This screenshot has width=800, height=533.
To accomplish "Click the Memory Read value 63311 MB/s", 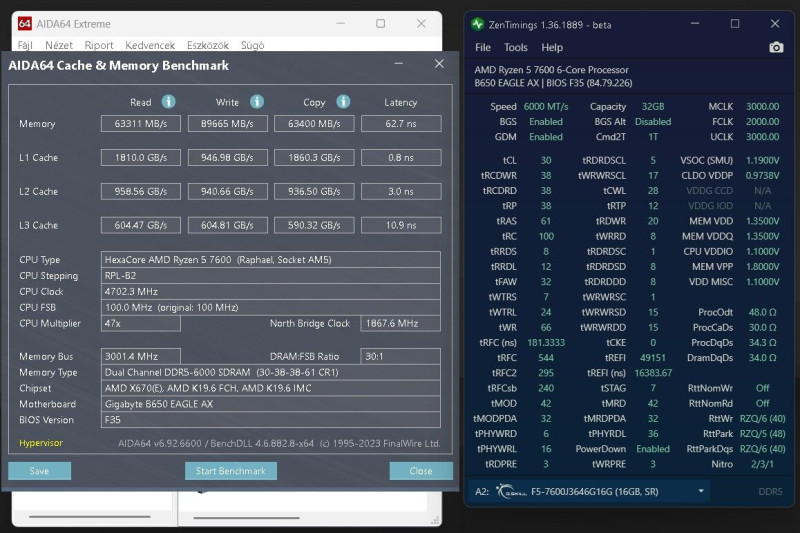I will pyautogui.click(x=141, y=123).
